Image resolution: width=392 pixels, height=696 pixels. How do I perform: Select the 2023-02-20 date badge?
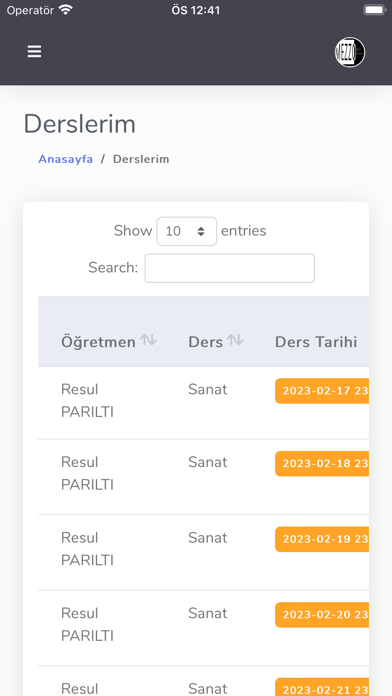(x=322, y=614)
